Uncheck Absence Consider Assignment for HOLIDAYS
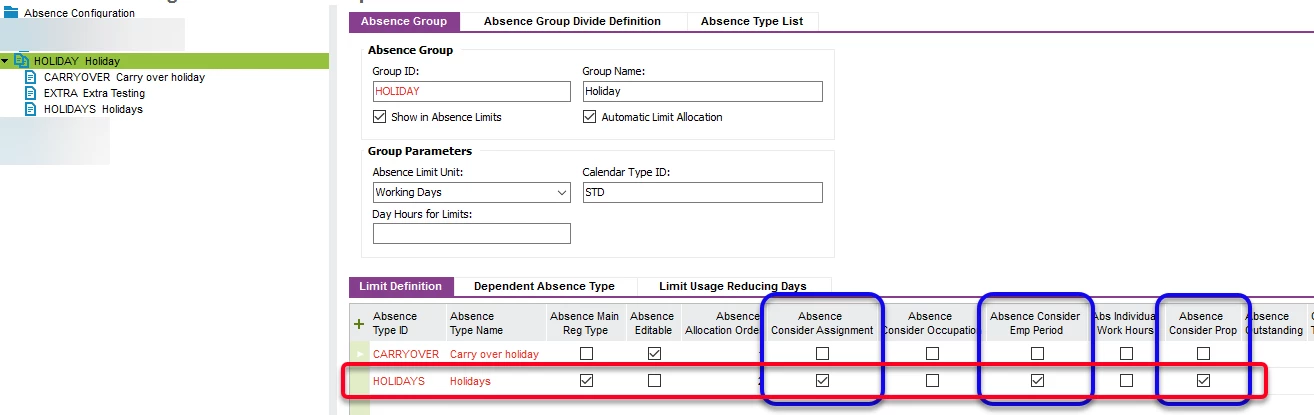This screenshot has height=415, width=1314. 822,381
